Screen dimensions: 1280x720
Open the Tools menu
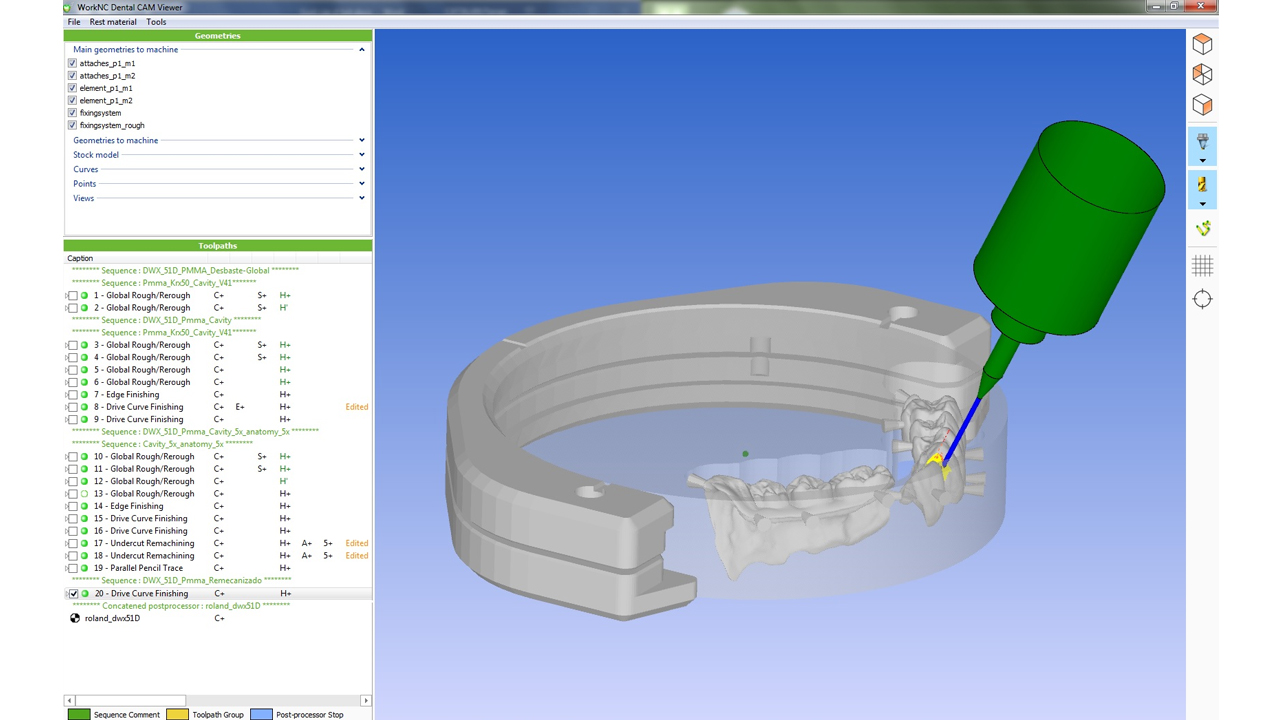pyautogui.click(x=156, y=22)
